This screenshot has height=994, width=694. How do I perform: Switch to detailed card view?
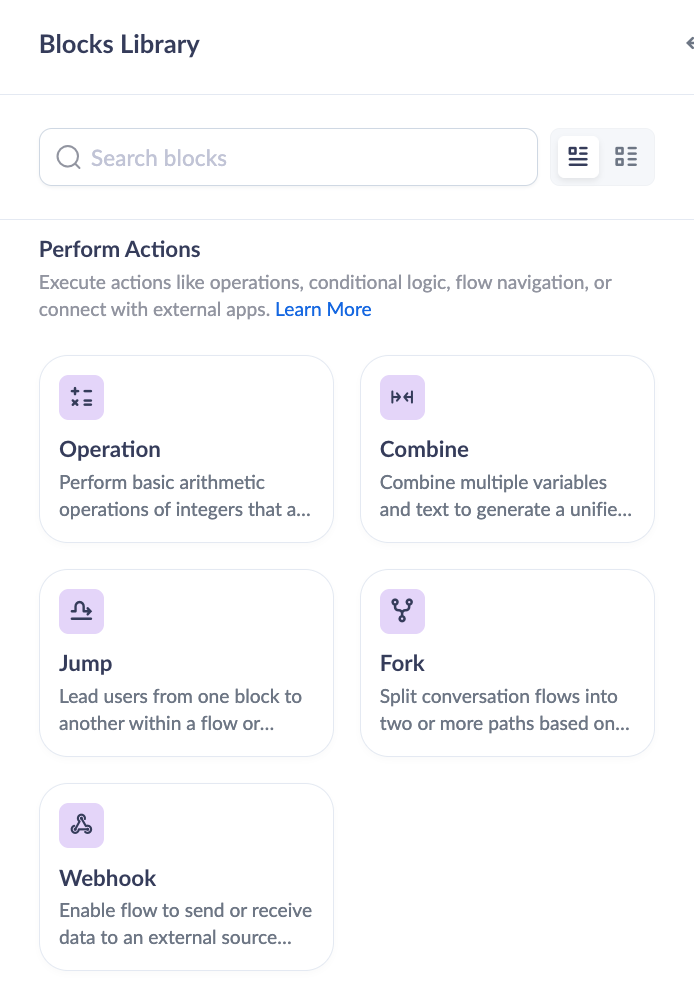[578, 157]
